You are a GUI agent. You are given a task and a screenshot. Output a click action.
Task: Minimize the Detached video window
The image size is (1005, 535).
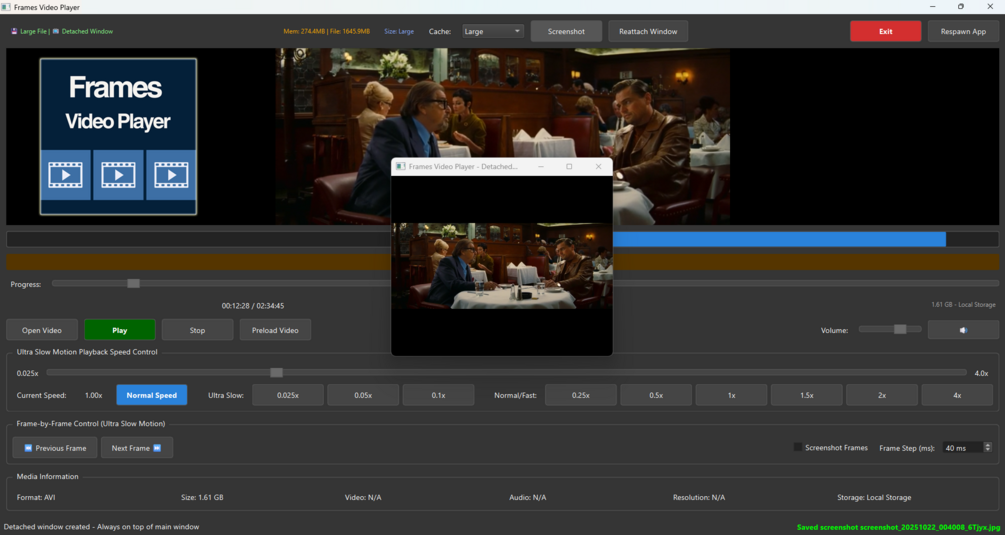click(540, 167)
